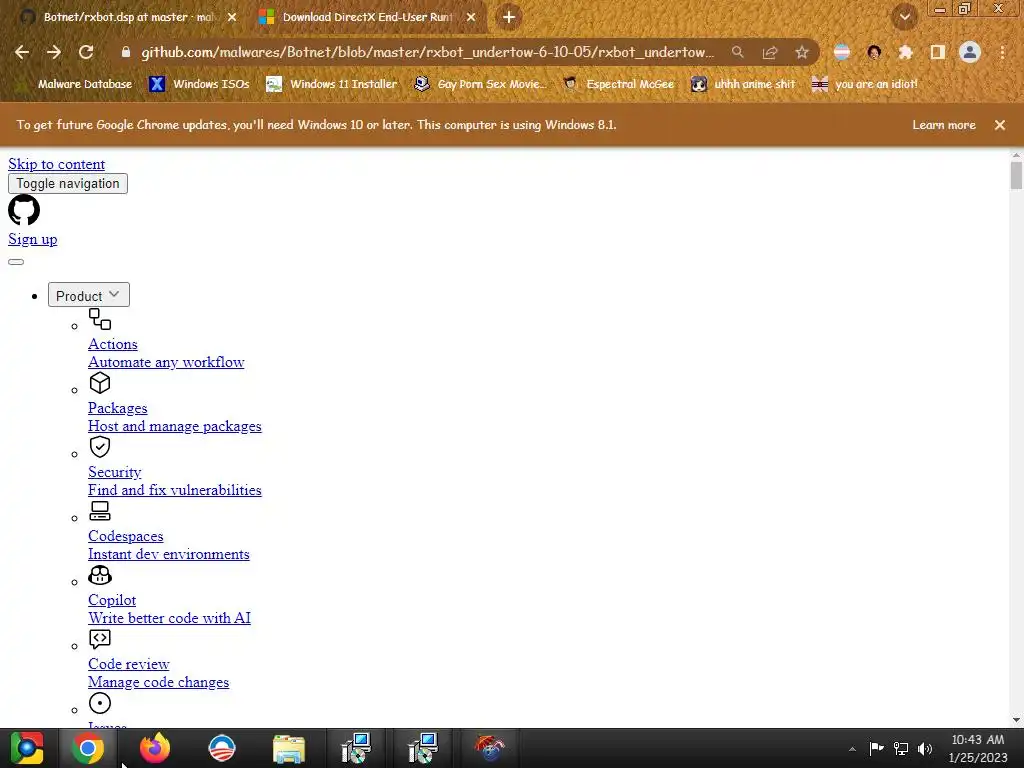Open Chrome from the taskbar

click(88, 748)
